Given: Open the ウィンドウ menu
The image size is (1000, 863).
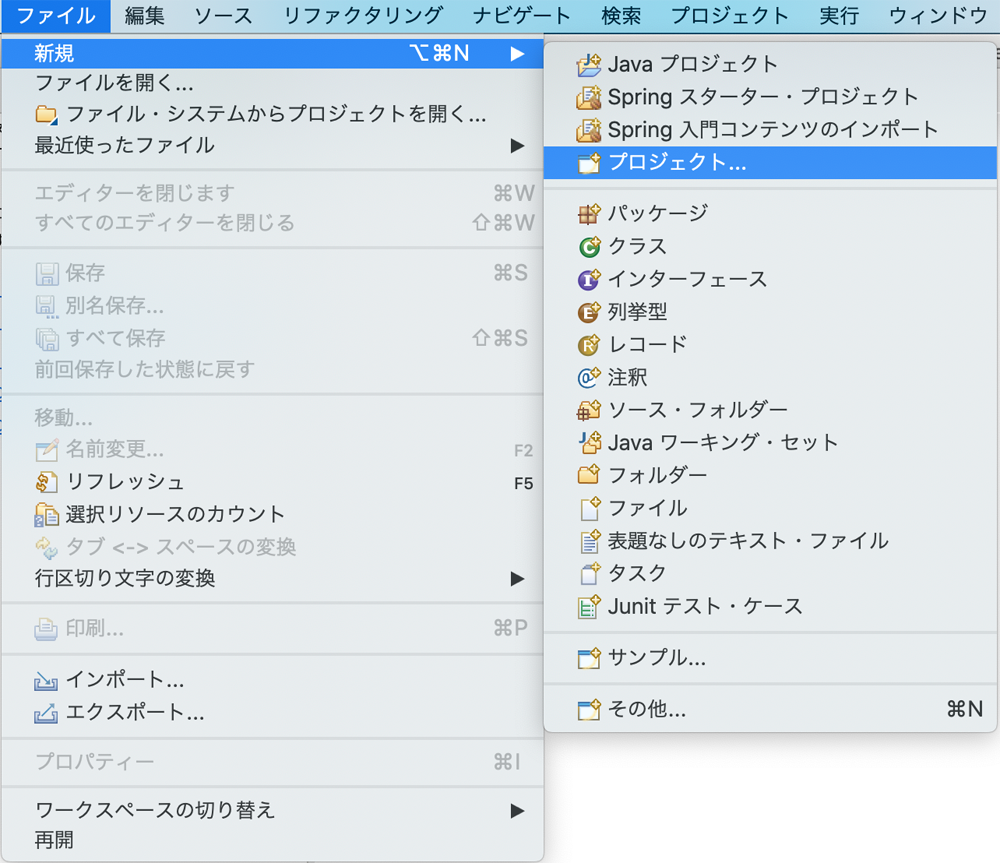Looking at the screenshot, I should tap(938, 16).
